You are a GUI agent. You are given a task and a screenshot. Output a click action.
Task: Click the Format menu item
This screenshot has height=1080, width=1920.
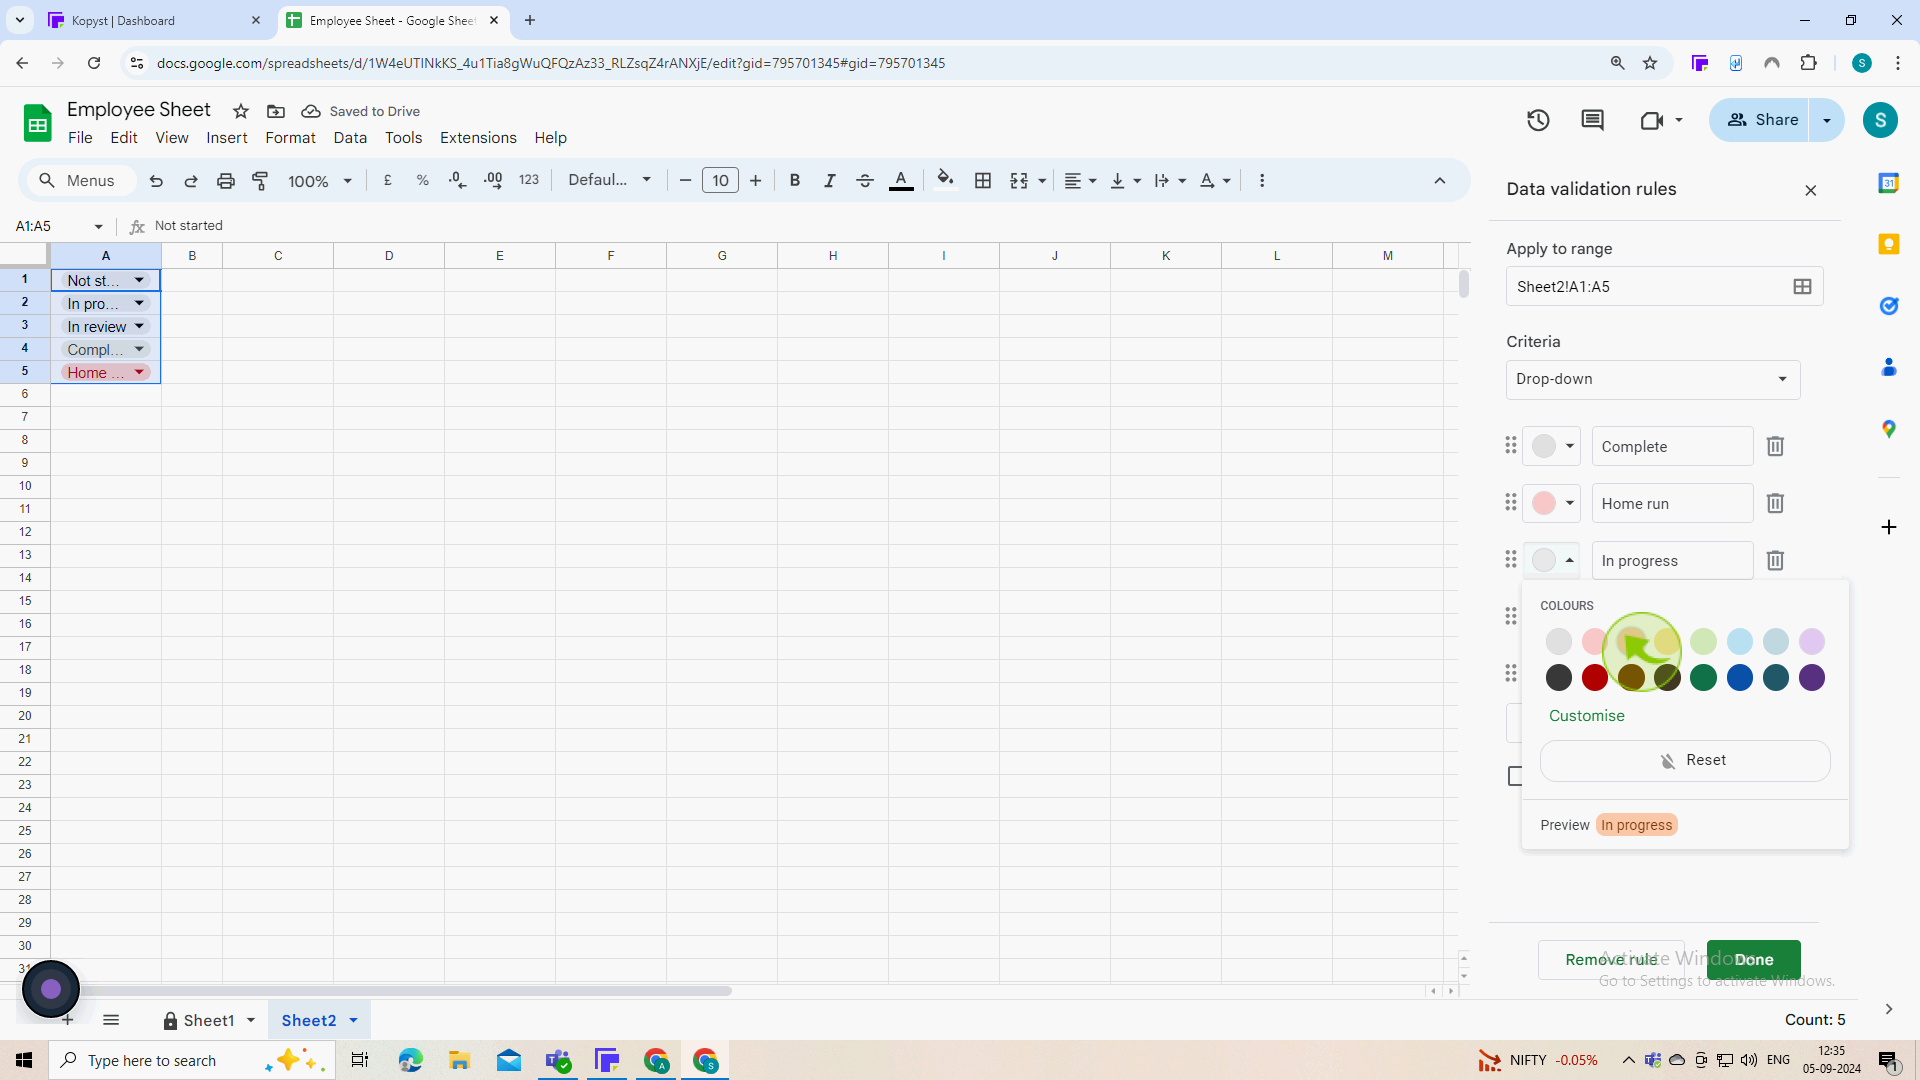pyautogui.click(x=290, y=137)
